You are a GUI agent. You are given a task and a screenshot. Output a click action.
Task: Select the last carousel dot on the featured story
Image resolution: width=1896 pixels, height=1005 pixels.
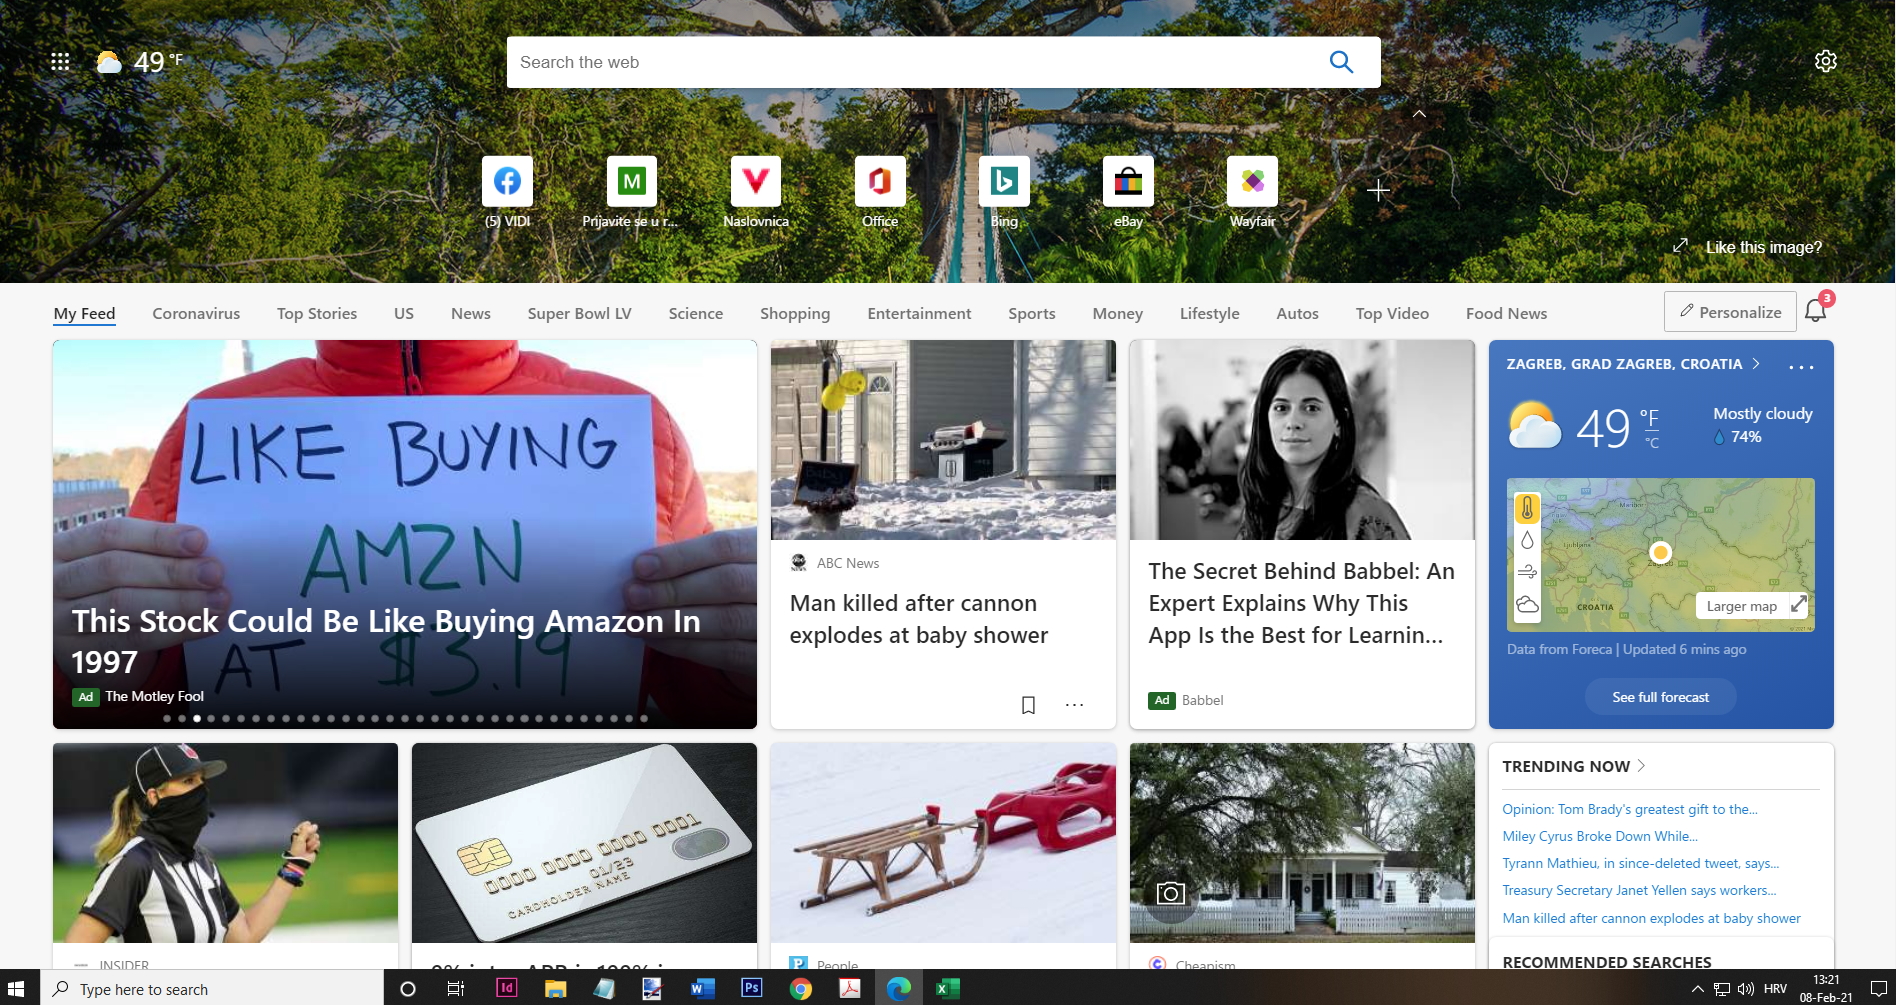(x=644, y=718)
